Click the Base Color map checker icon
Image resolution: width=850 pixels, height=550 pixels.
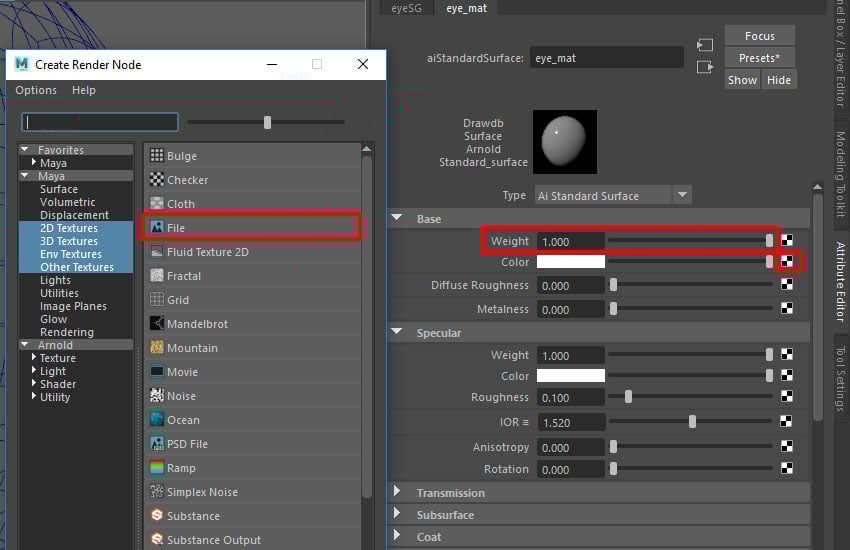tap(787, 261)
